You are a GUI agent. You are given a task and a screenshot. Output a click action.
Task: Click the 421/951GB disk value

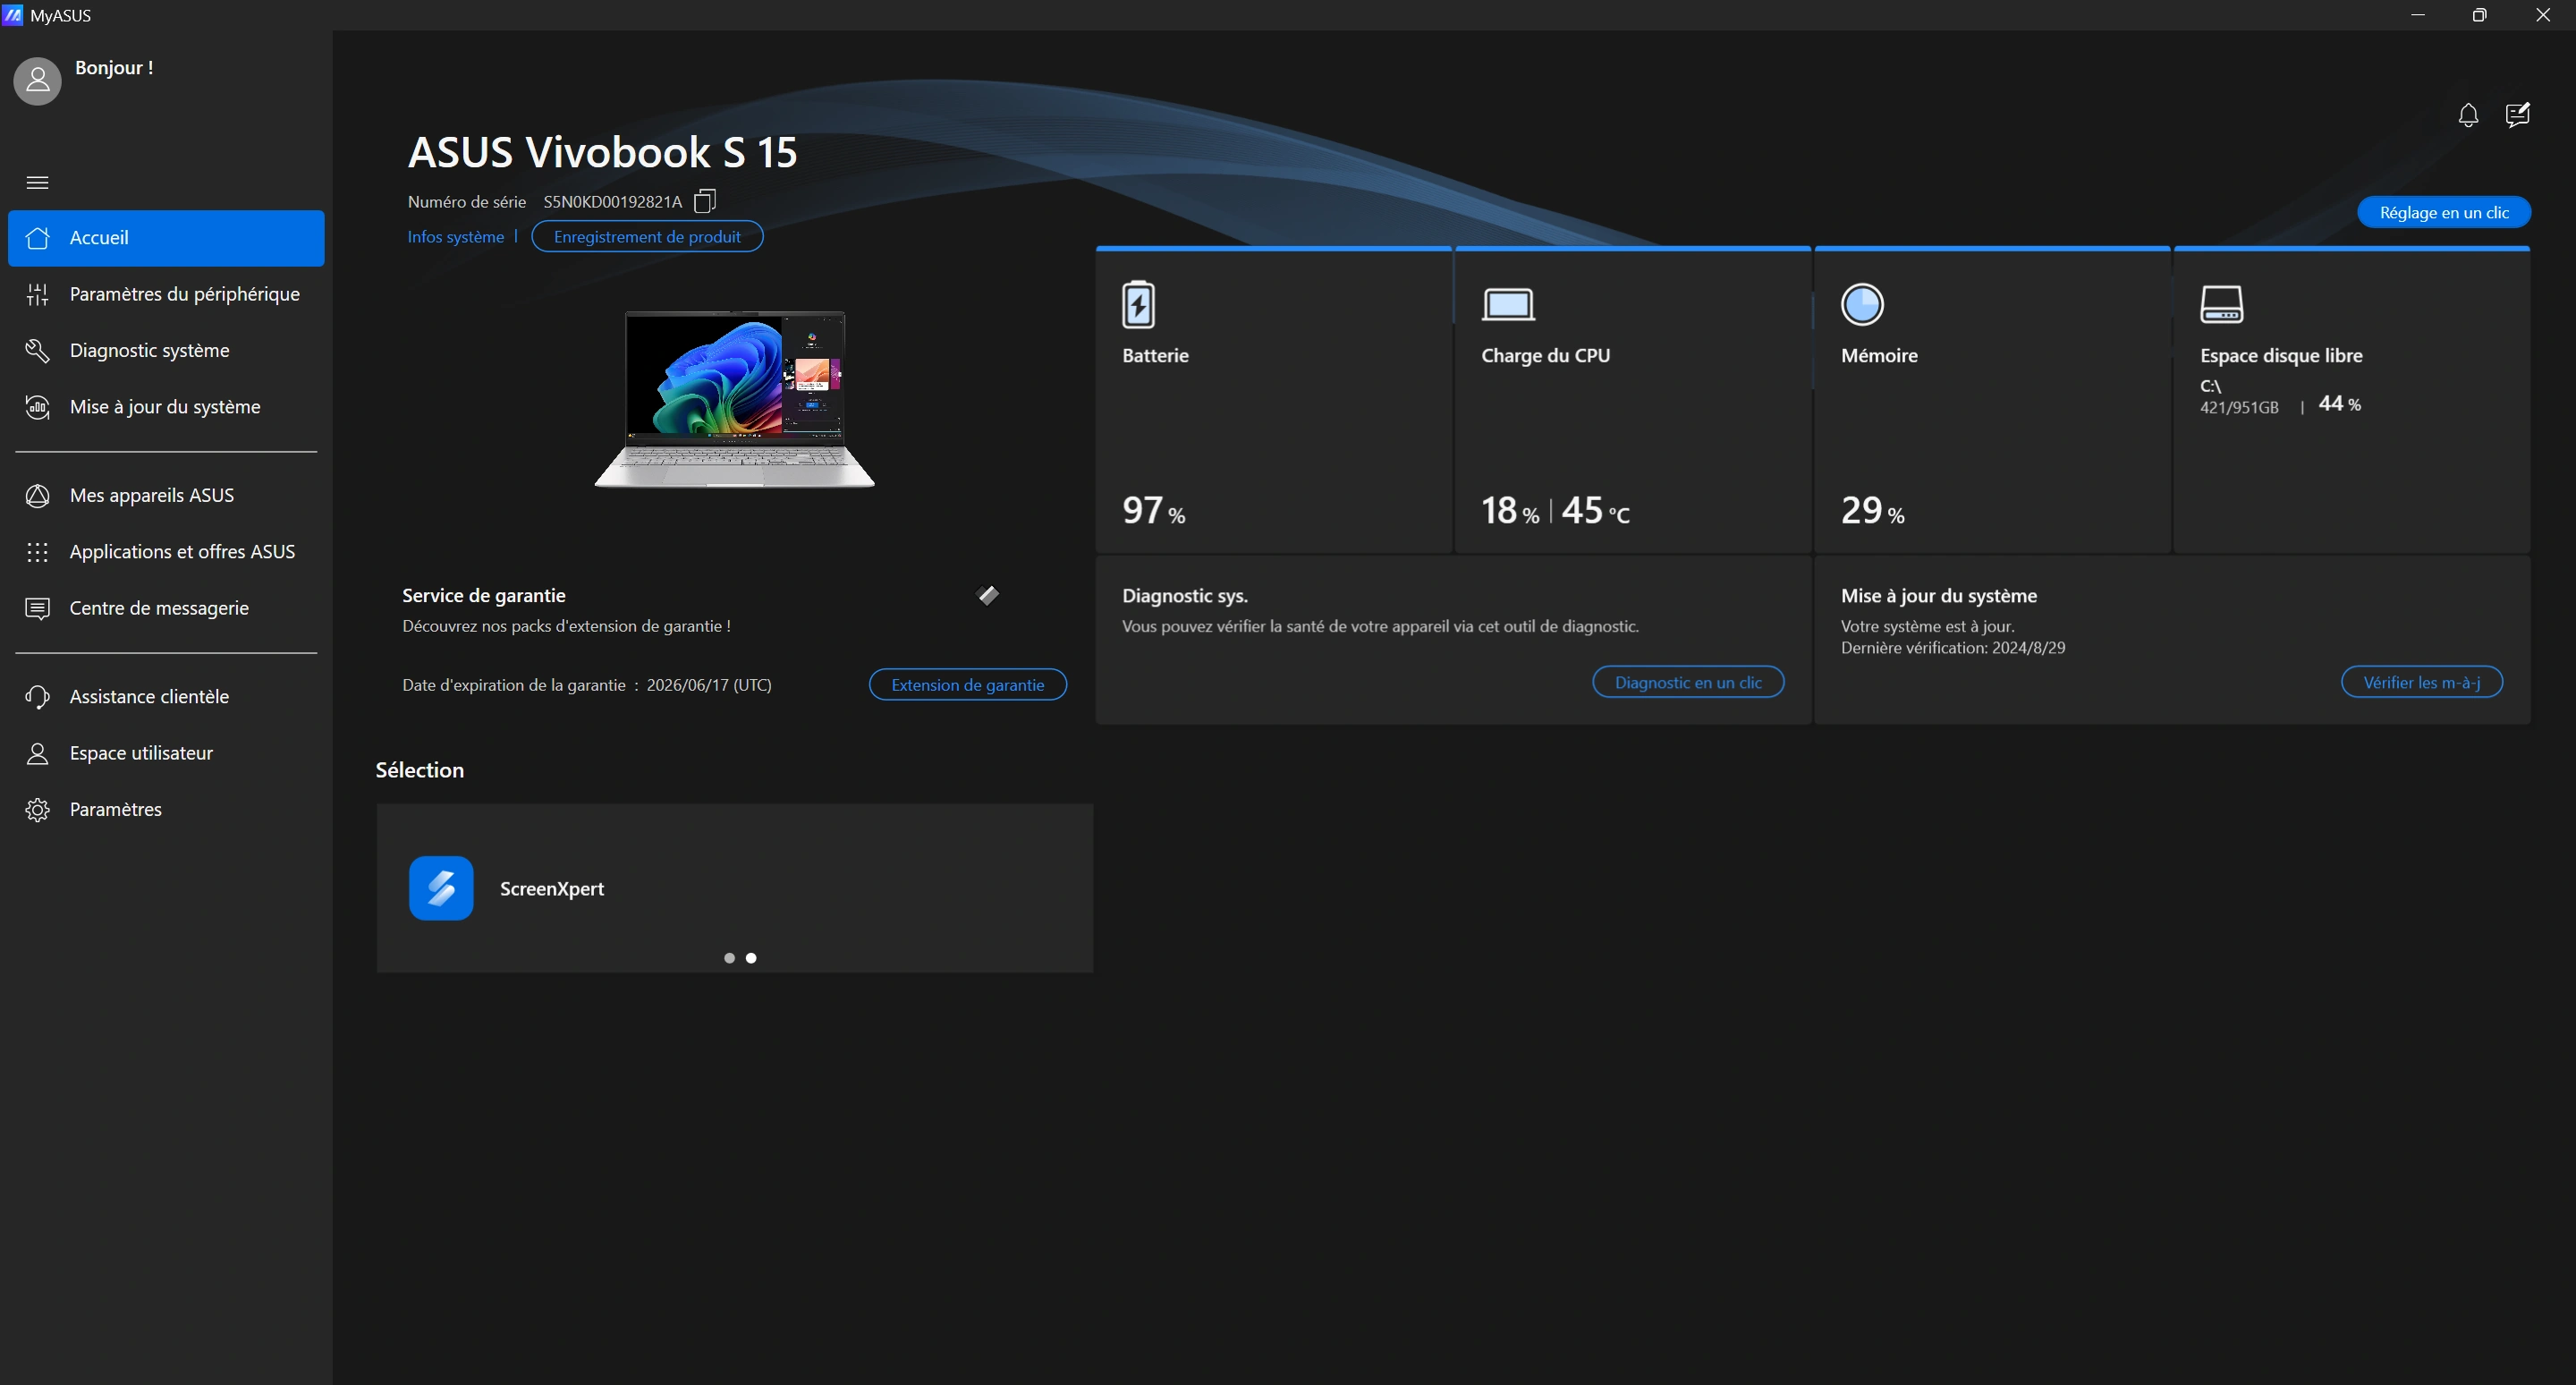coord(2239,407)
